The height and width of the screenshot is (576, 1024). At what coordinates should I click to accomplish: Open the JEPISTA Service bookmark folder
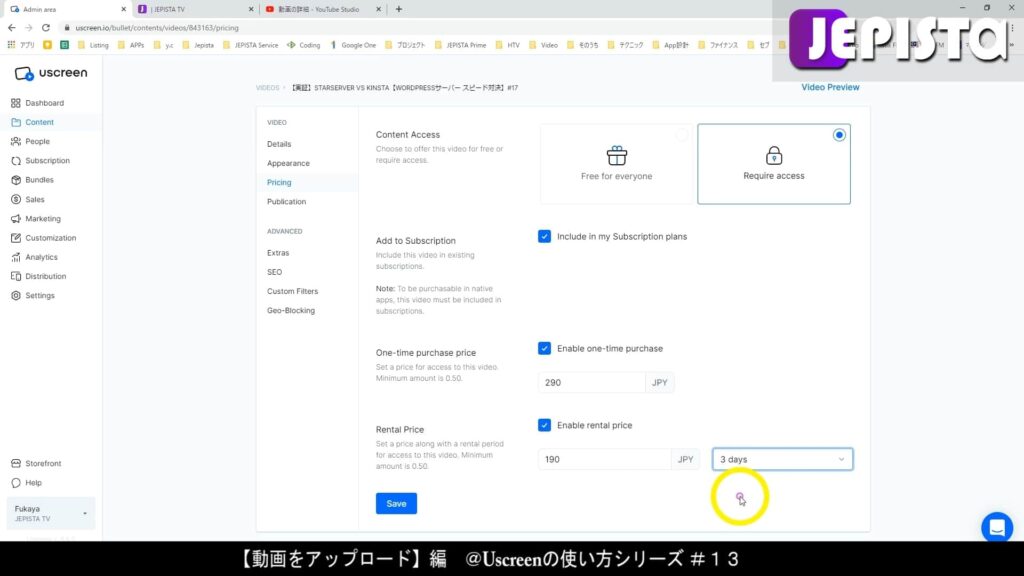point(251,45)
